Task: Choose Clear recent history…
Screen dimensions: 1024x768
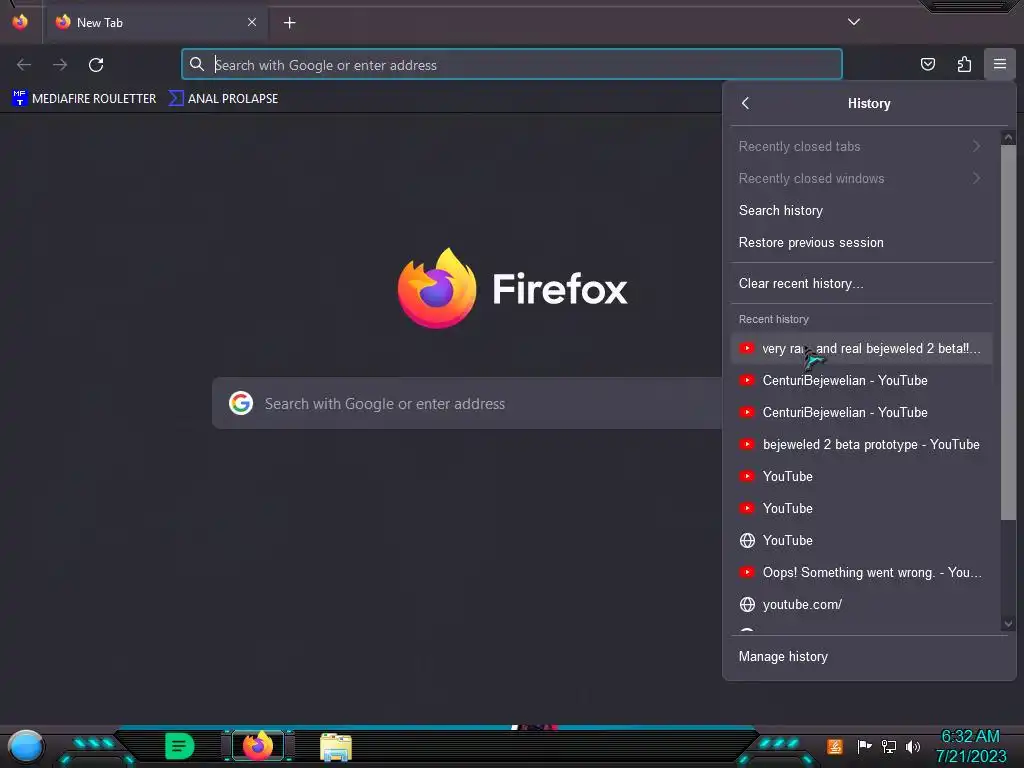Action: point(861,283)
